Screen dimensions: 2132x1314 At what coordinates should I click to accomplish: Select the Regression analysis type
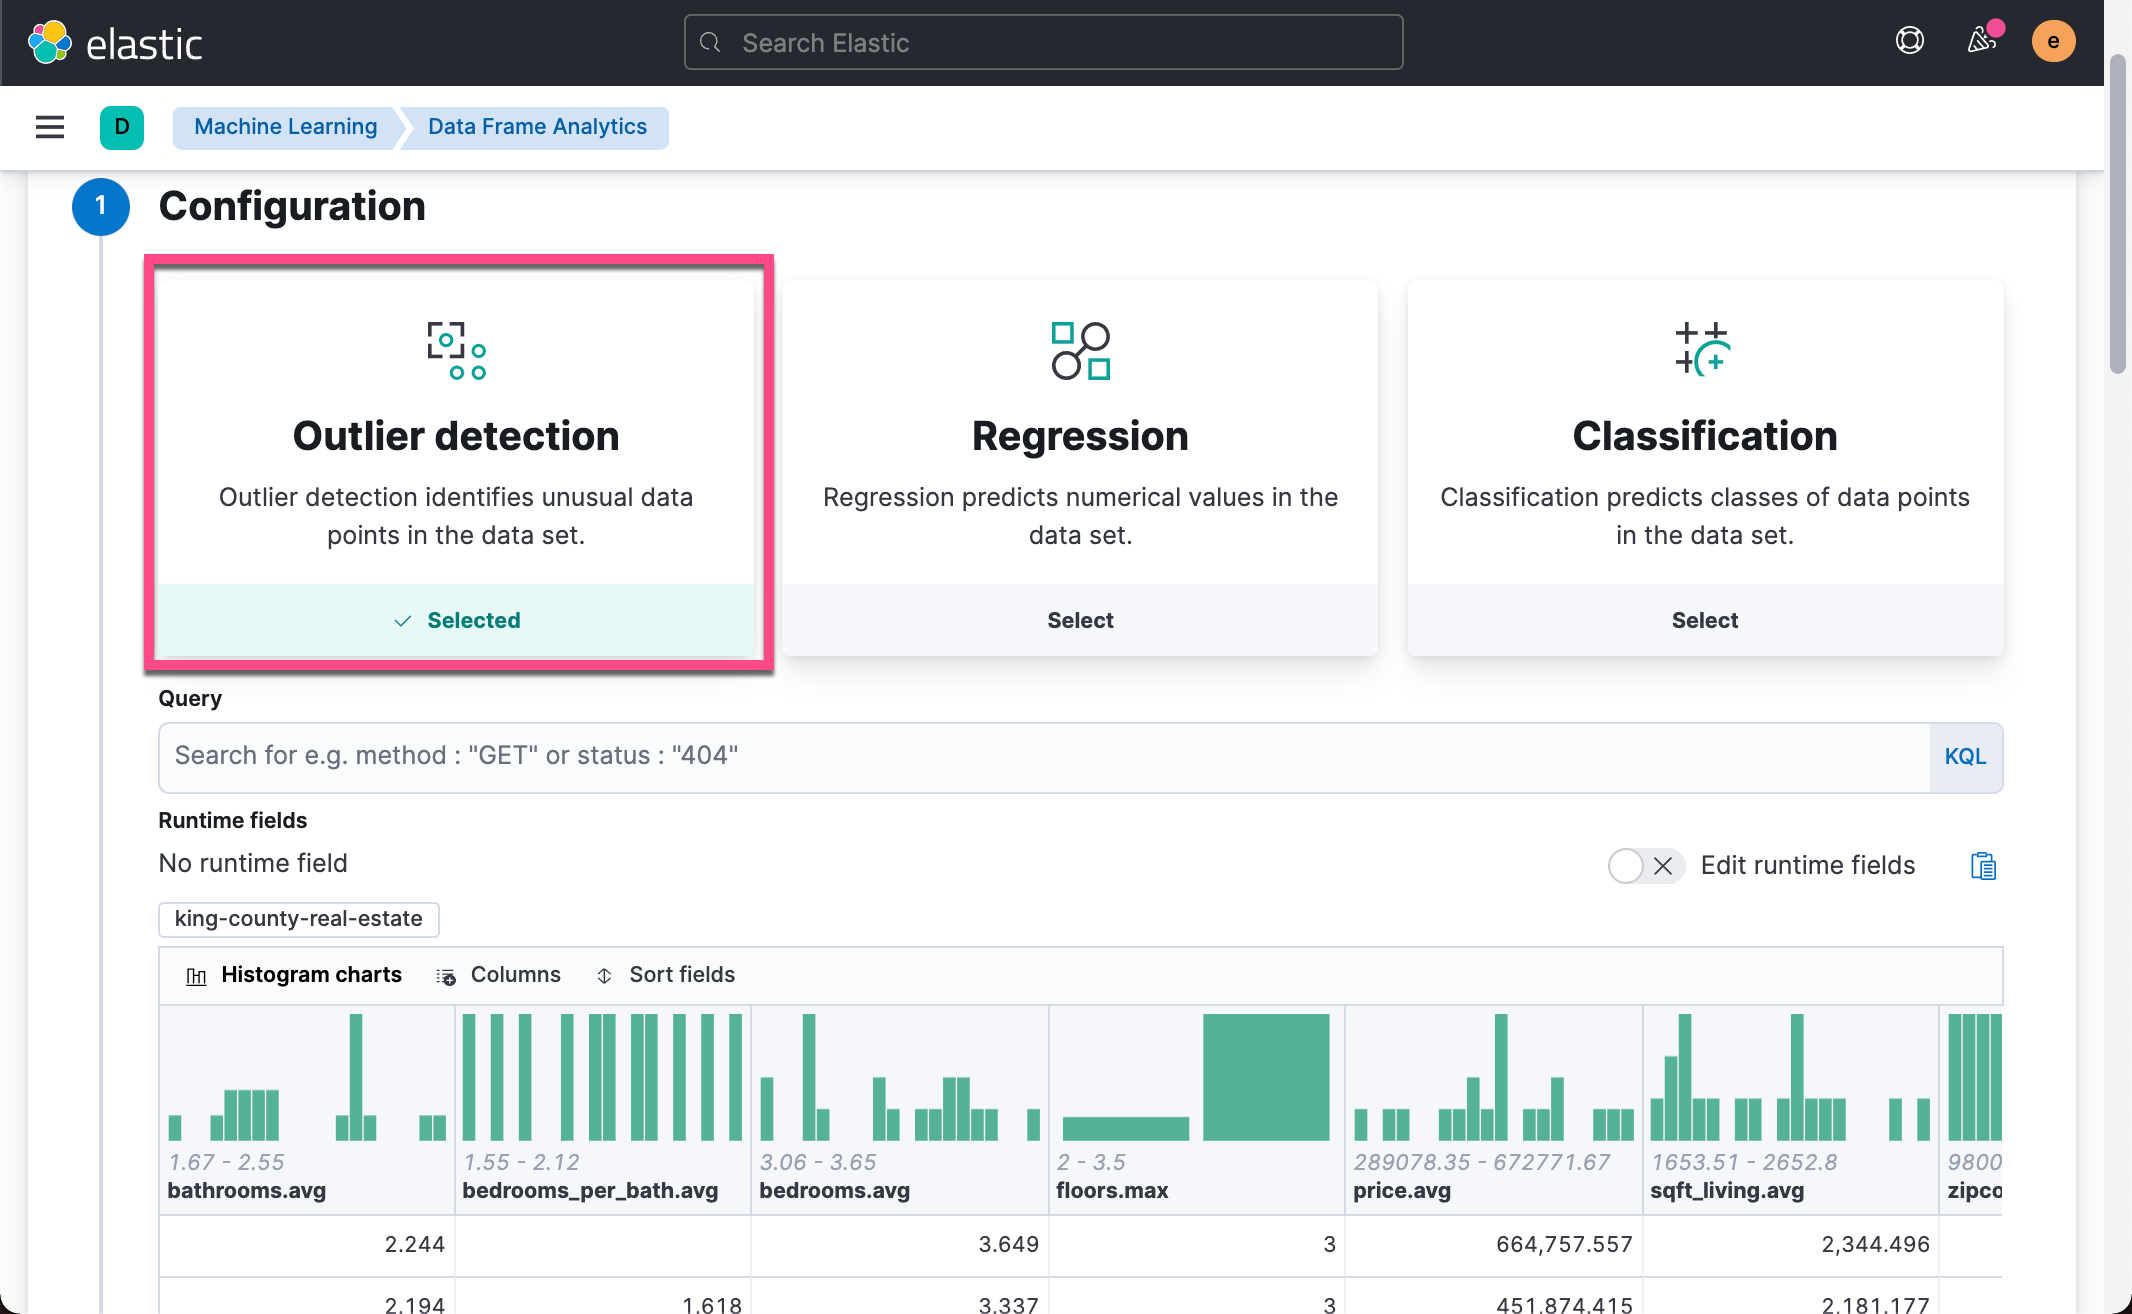[1080, 620]
